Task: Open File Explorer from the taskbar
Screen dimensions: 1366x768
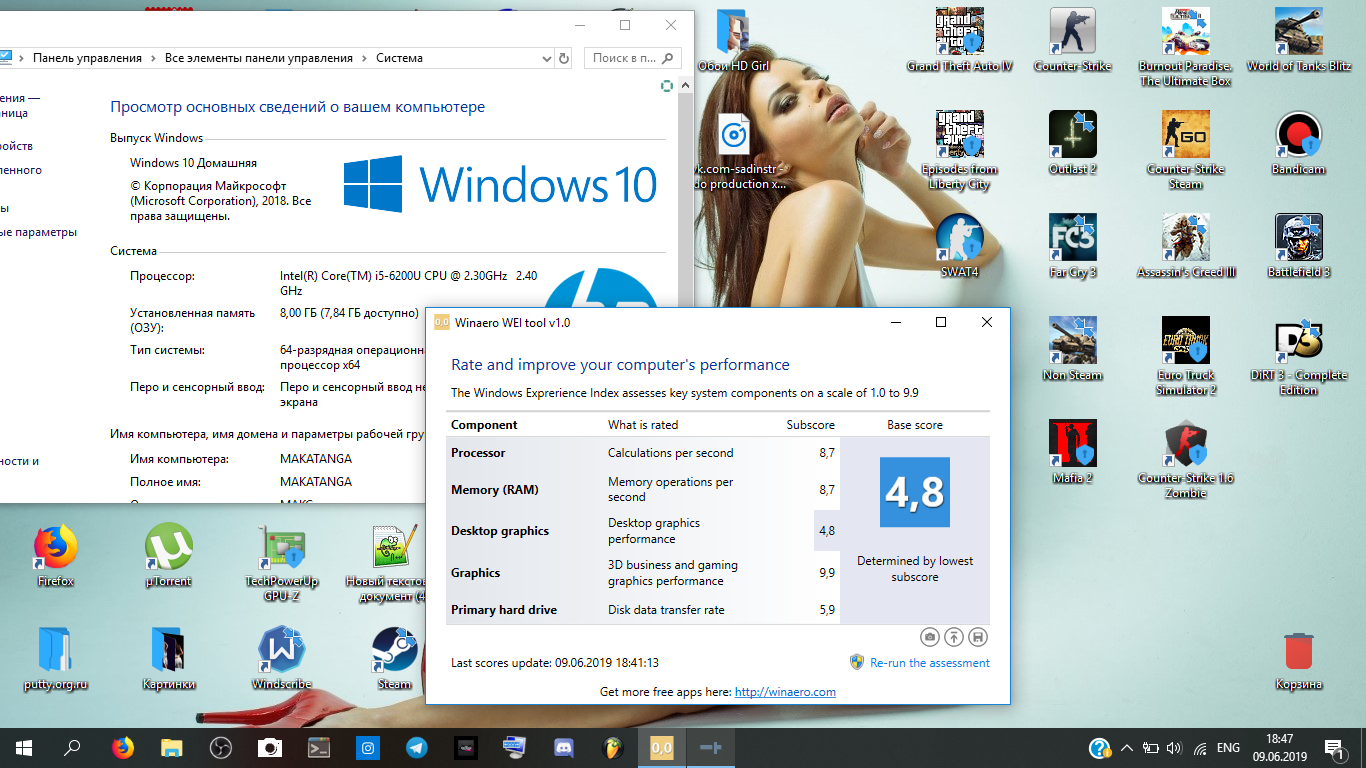Action: click(172, 747)
